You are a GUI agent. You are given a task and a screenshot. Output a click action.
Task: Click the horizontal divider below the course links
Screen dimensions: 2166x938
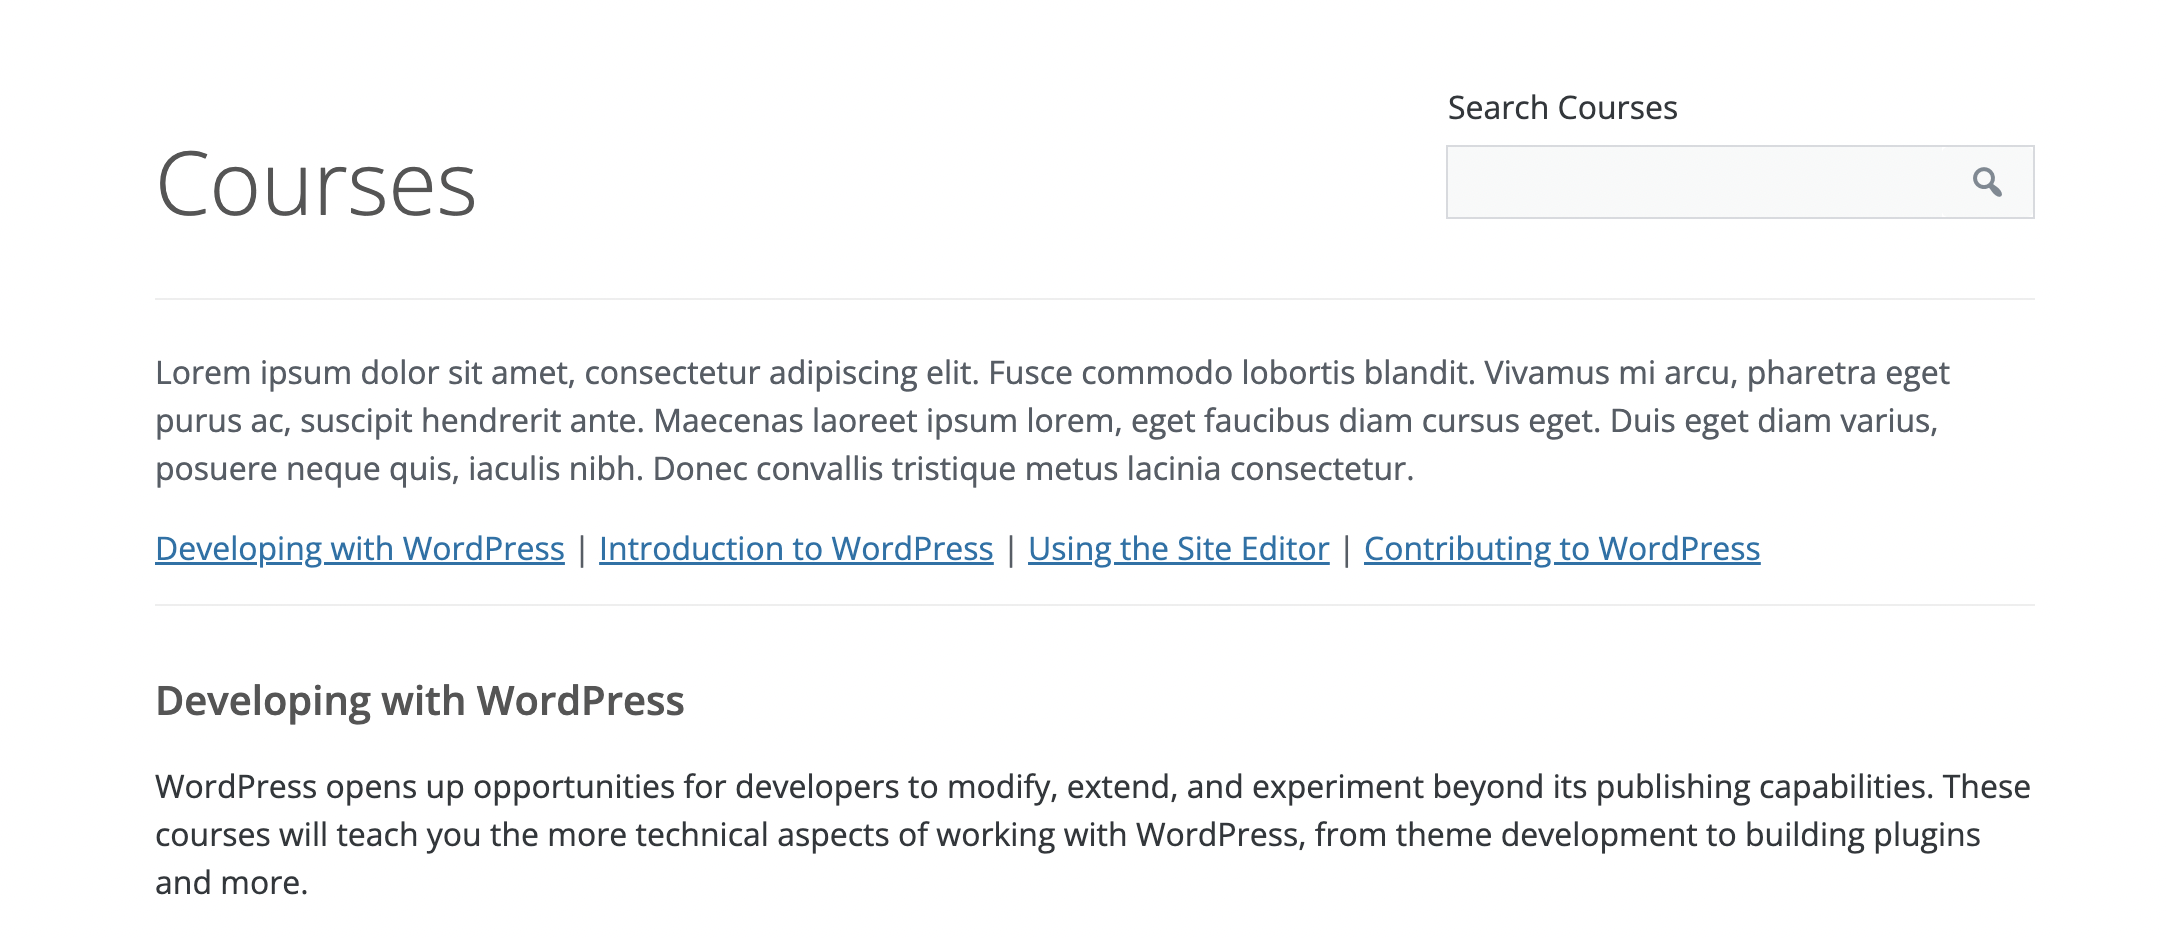(1094, 605)
